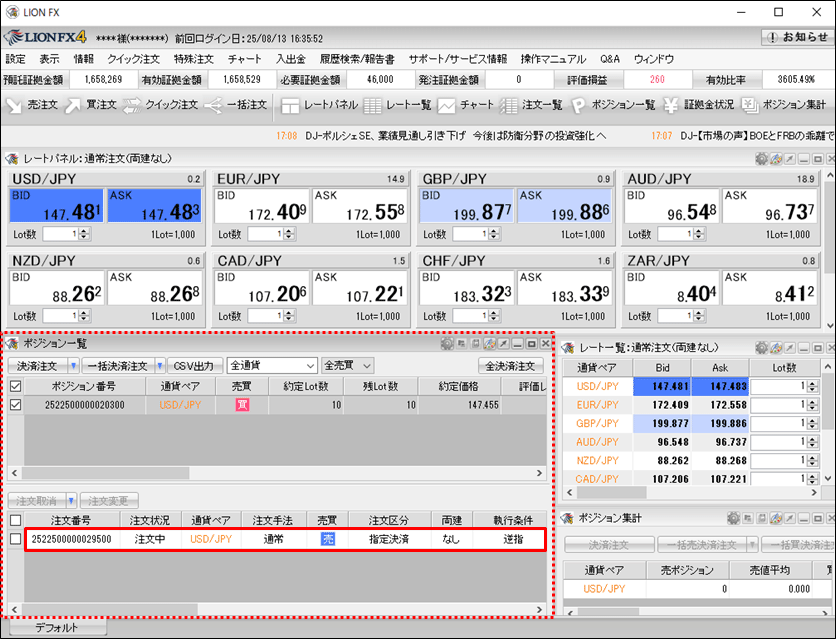Click the blue USD/JPY BID rate tile
The height and width of the screenshot is (639, 836).
[56, 207]
